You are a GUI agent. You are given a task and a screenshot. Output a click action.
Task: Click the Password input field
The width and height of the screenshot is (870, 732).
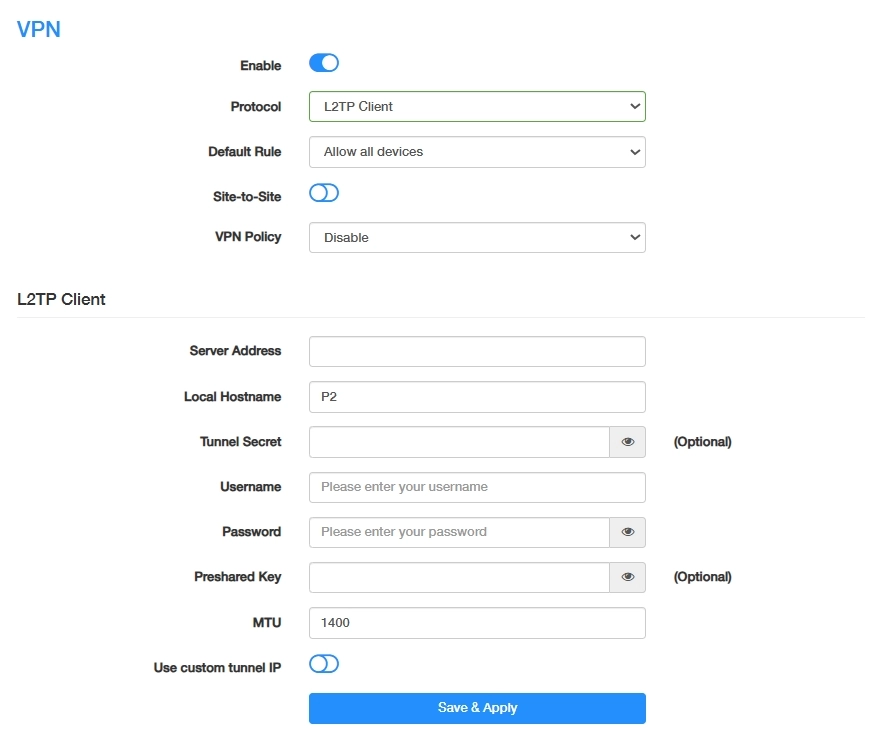point(459,532)
